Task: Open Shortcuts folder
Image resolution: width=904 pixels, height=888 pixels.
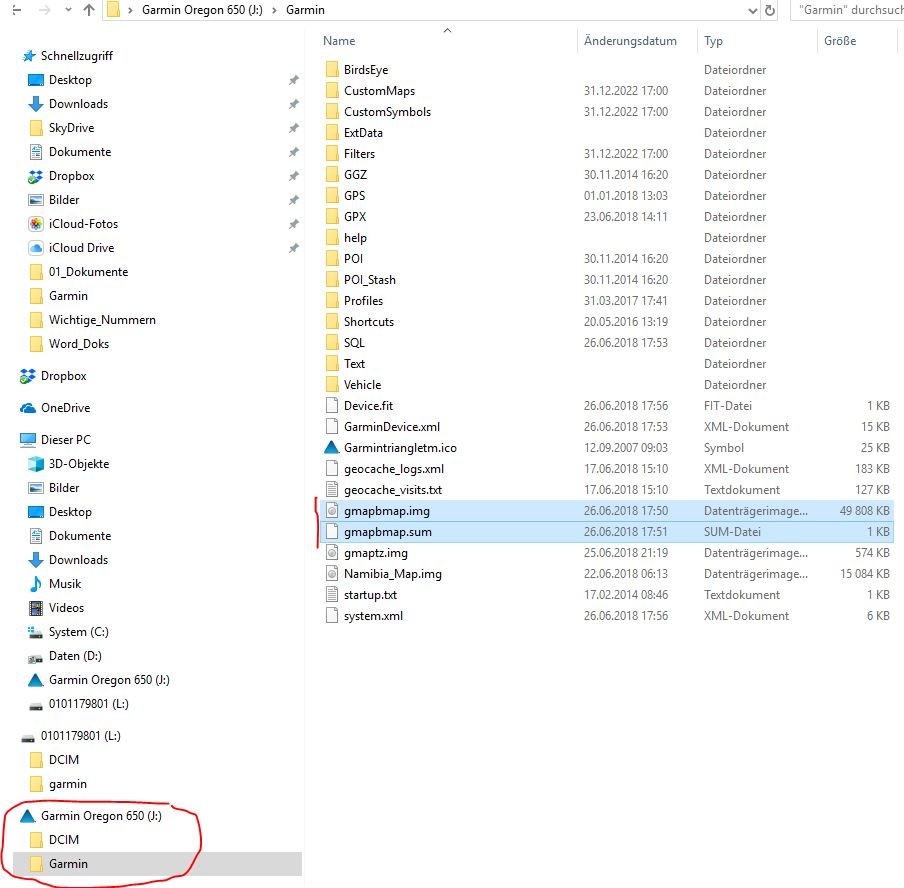Action: coord(368,322)
